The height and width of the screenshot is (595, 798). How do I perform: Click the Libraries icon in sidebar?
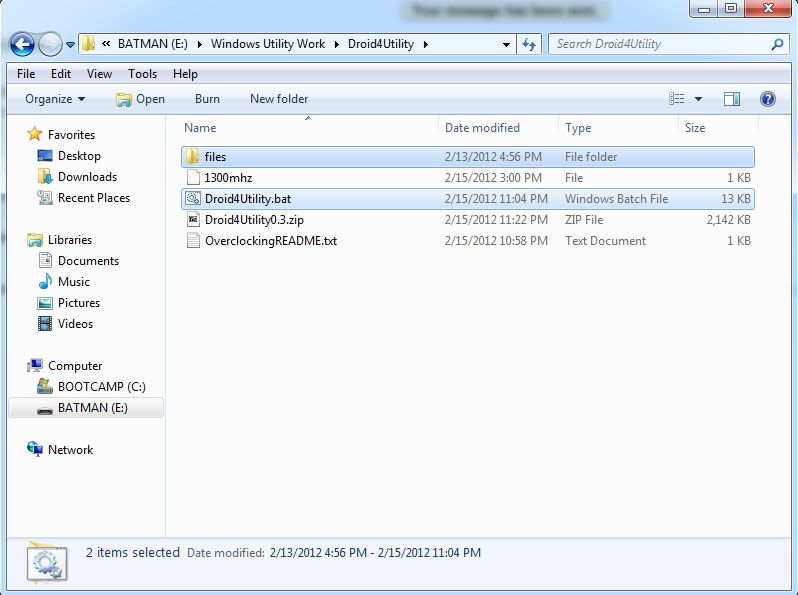tap(35, 240)
